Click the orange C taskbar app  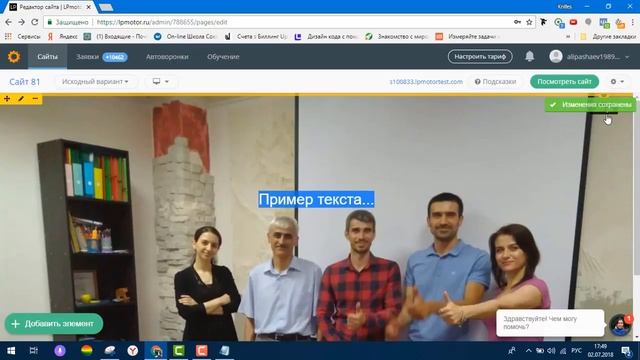202,351
